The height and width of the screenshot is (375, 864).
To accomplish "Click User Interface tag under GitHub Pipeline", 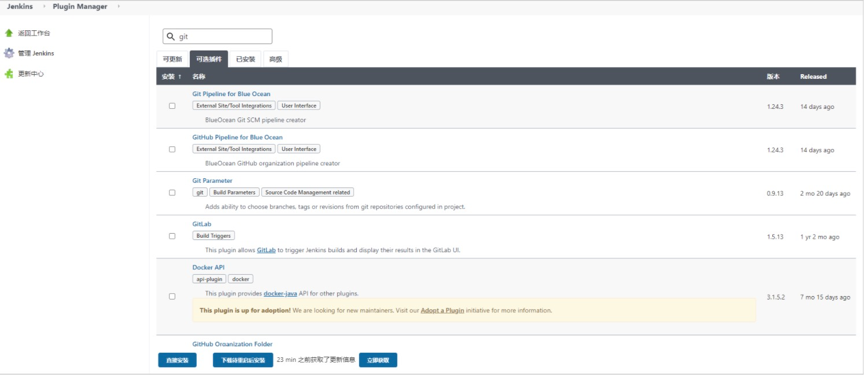I will (299, 149).
